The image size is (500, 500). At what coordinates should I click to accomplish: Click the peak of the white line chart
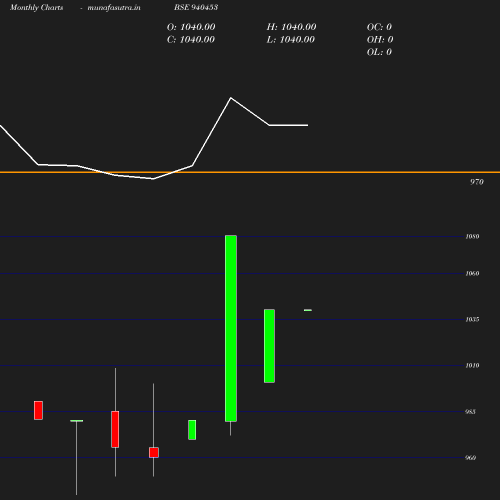tap(231, 98)
